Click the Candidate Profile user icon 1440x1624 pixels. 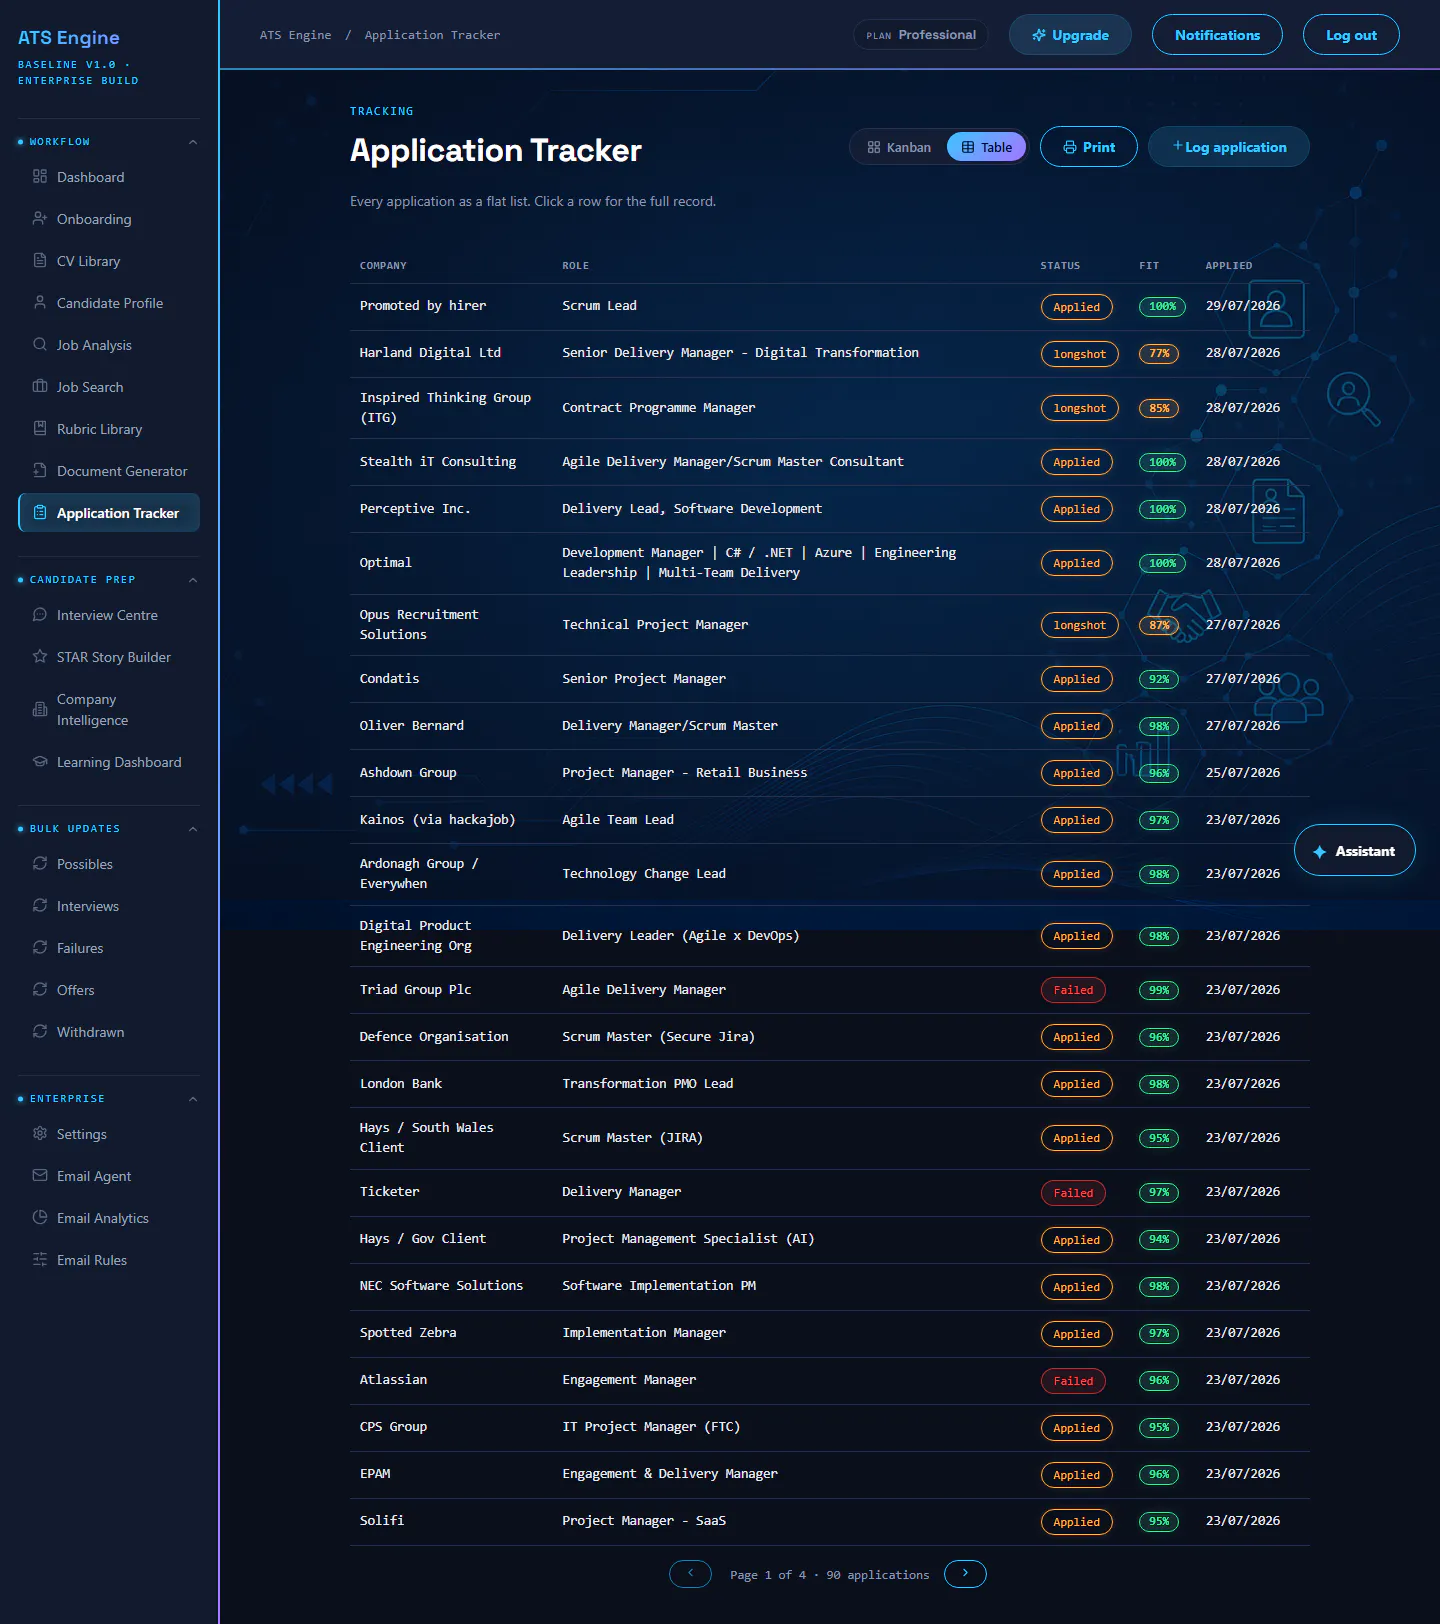(x=40, y=303)
